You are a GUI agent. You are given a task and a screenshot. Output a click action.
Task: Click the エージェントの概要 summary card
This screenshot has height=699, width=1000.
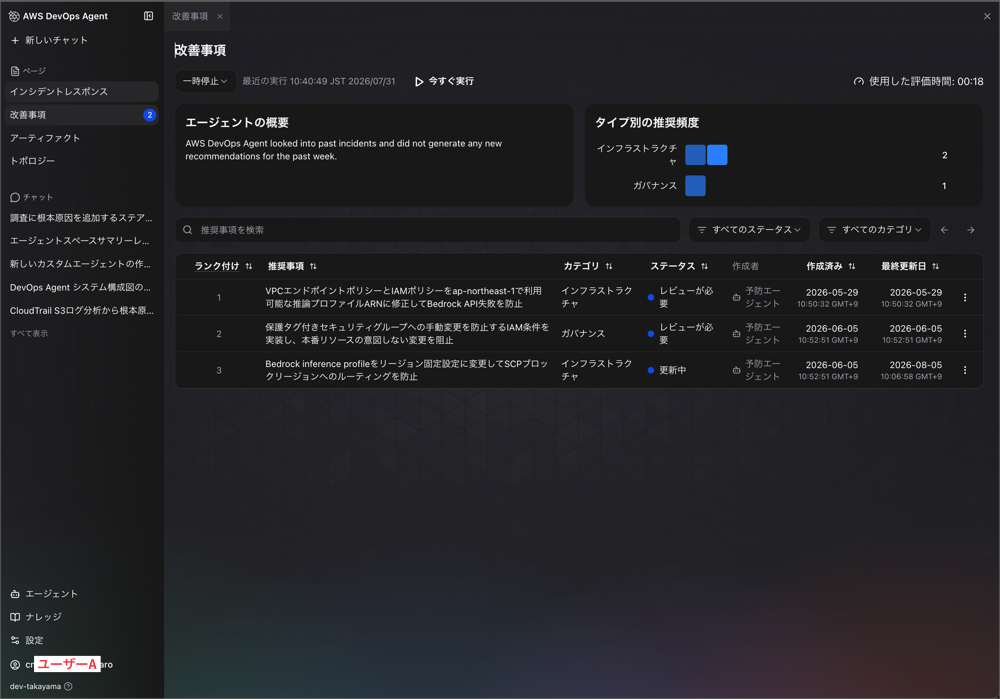tap(374, 155)
